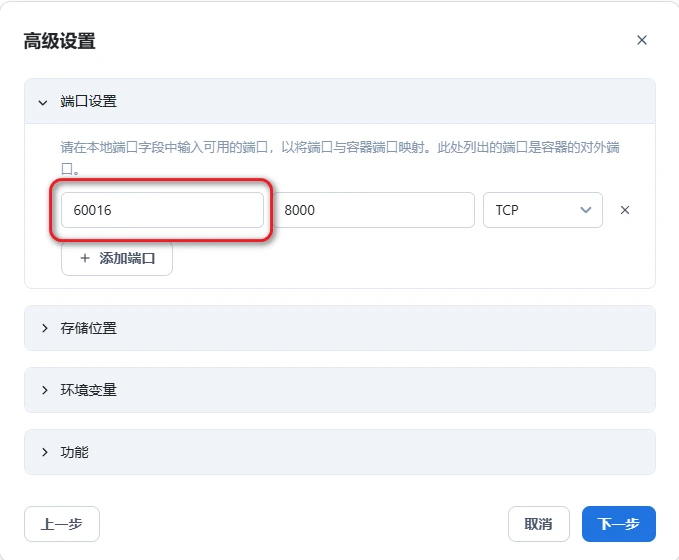Expand the 环境变量 section chevron
Viewport: 679px width, 560px height.
pyautogui.click(x=44, y=390)
